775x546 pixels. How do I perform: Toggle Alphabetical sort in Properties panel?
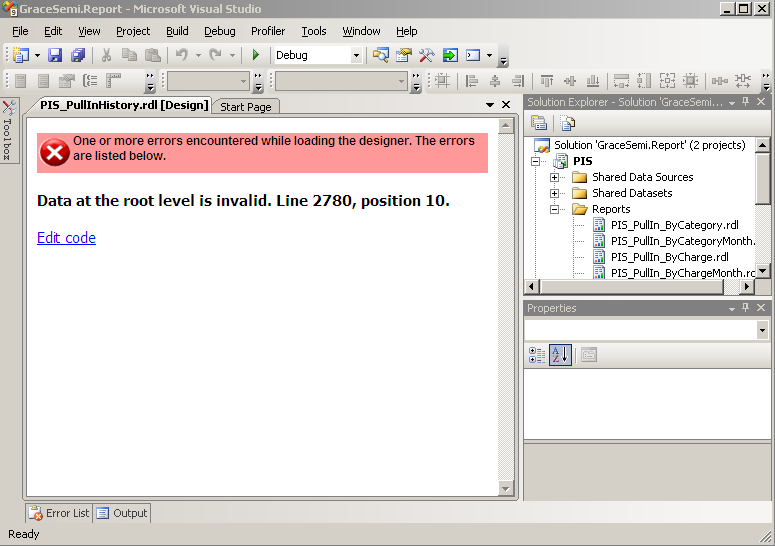click(560, 355)
